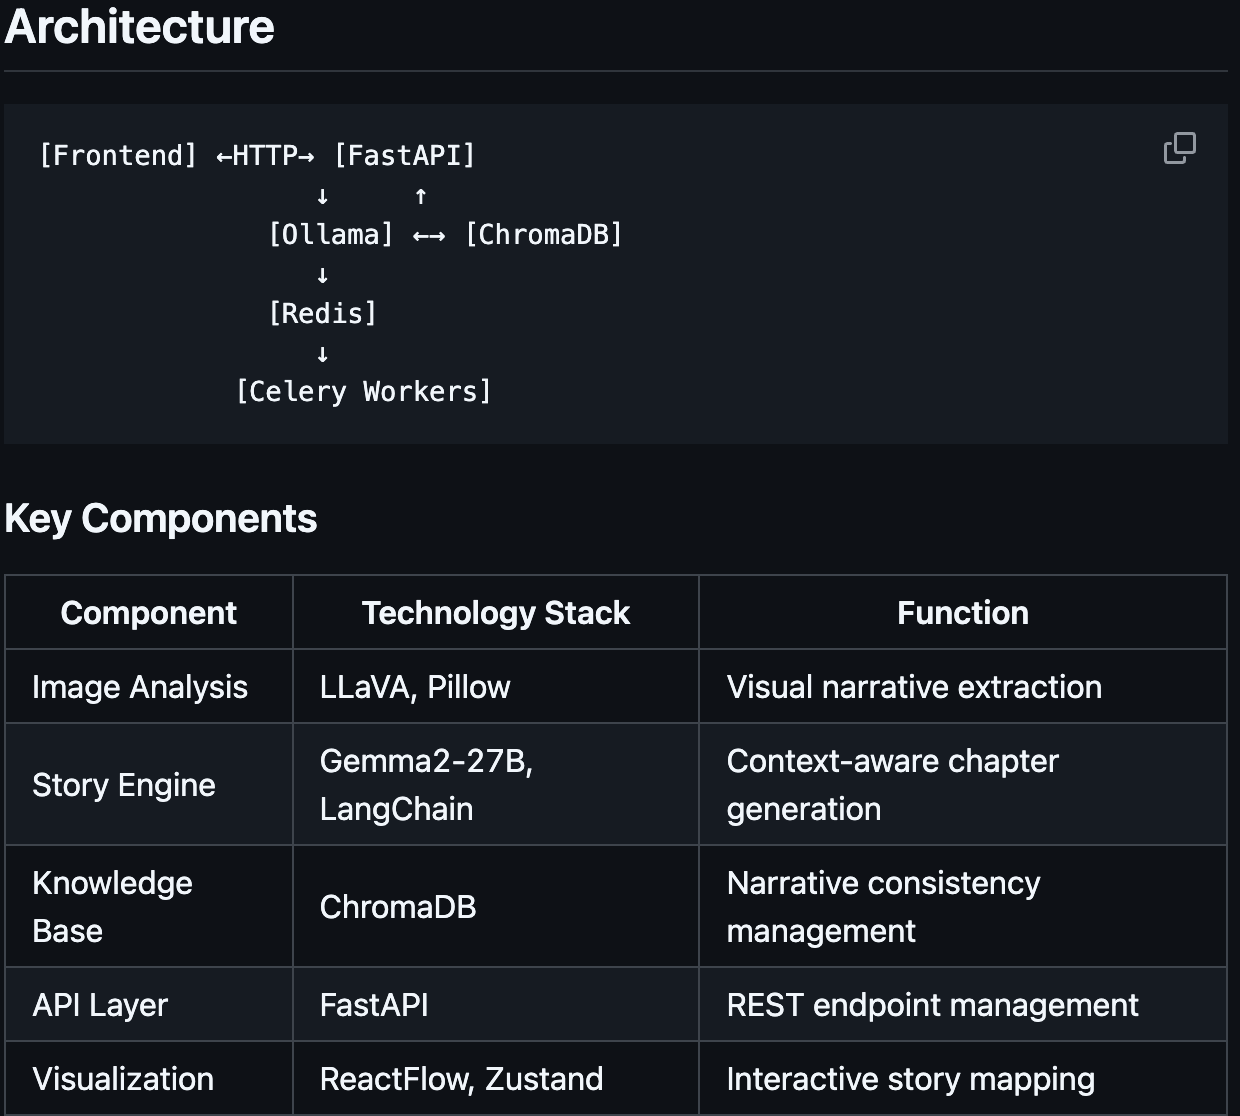Select FastAPI in the Technology Stack column
1240x1116 pixels.
pyautogui.click(x=496, y=1004)
